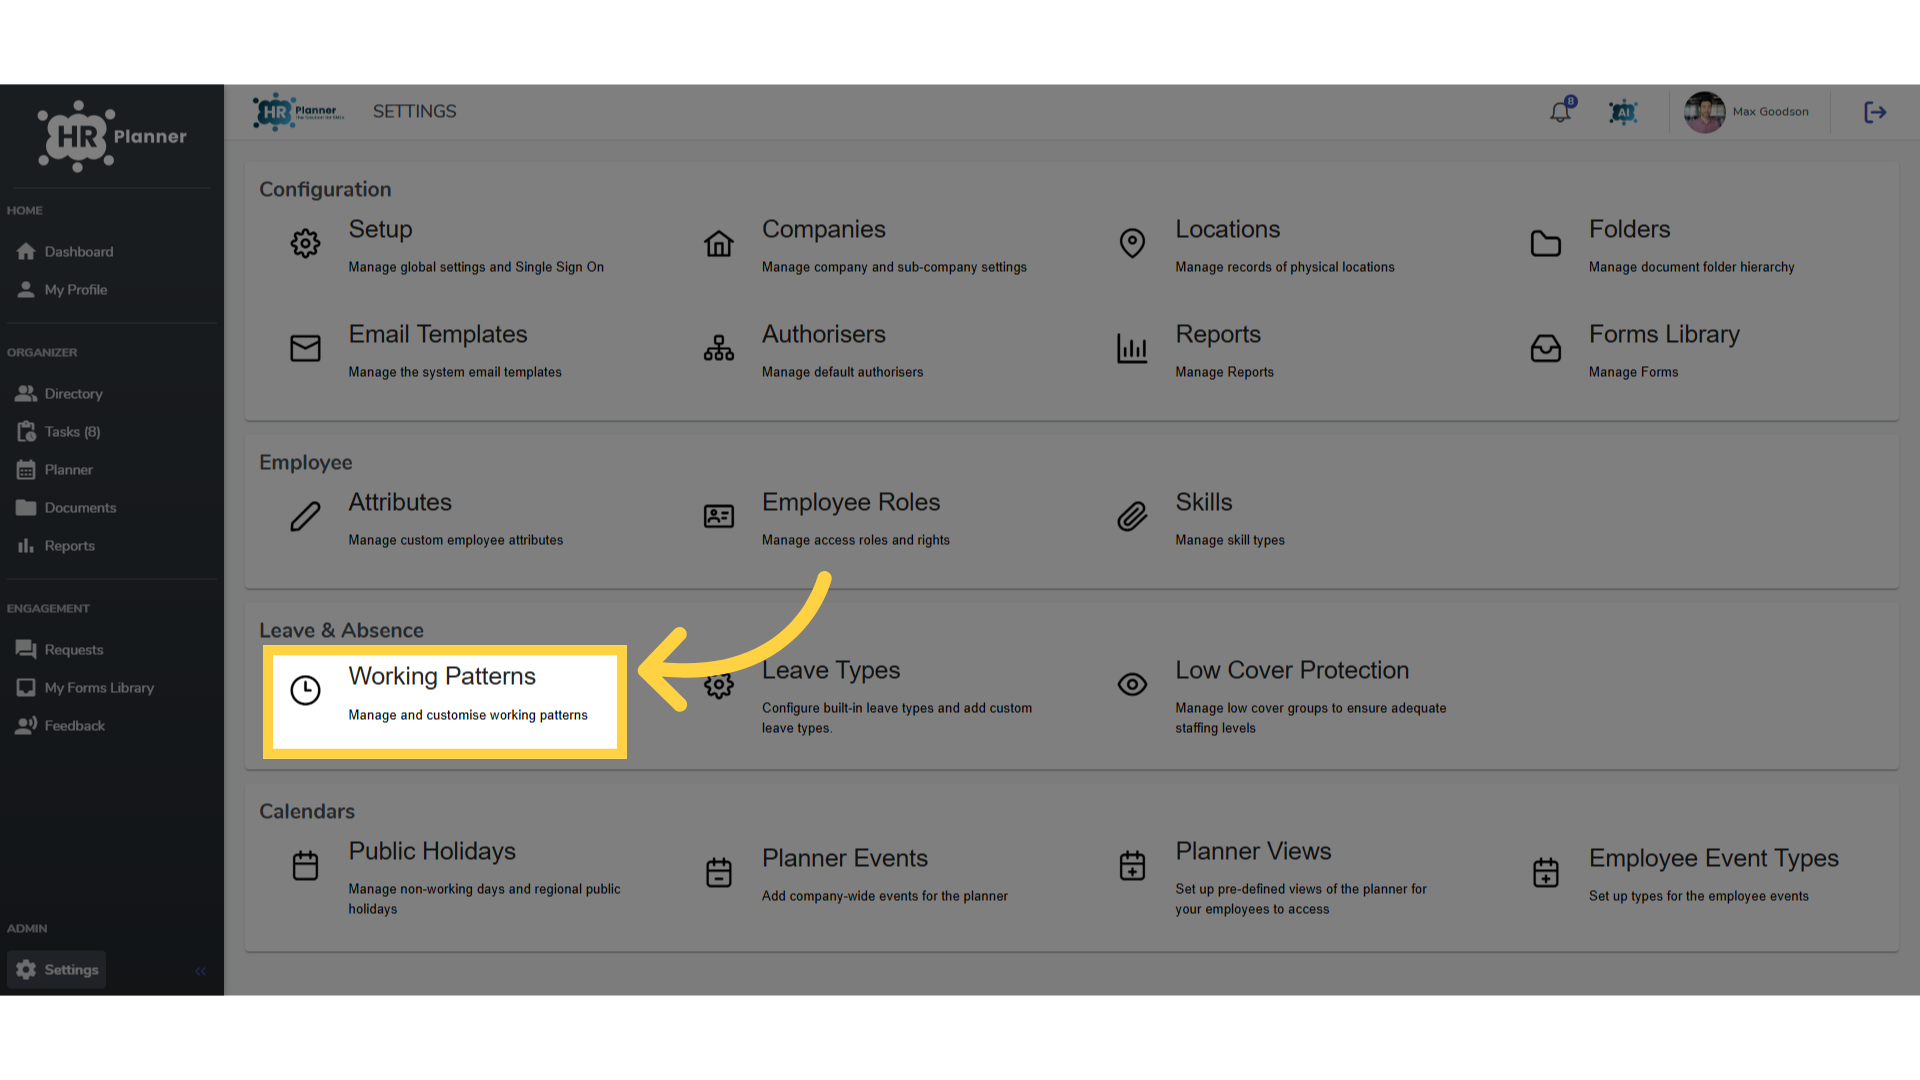1920x1080 pixels.
Task: Open the Public Holidays link
Action: coord(432,851)
